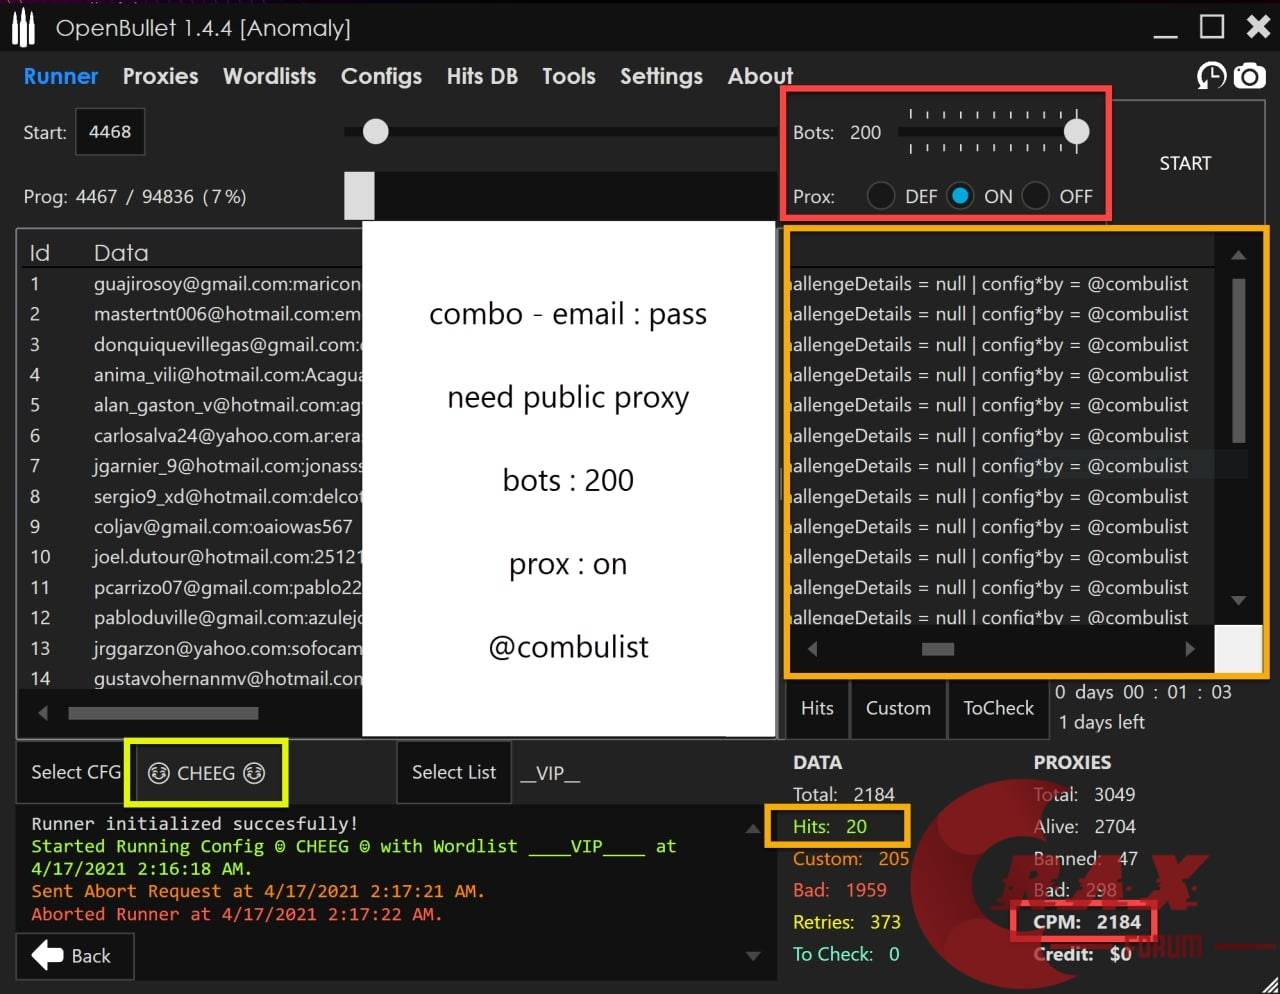Image resolution: width=1280 pixels, height=994 pixels.
Task: Click the "__VIP__" wordlist name
Action: [550, 773]
